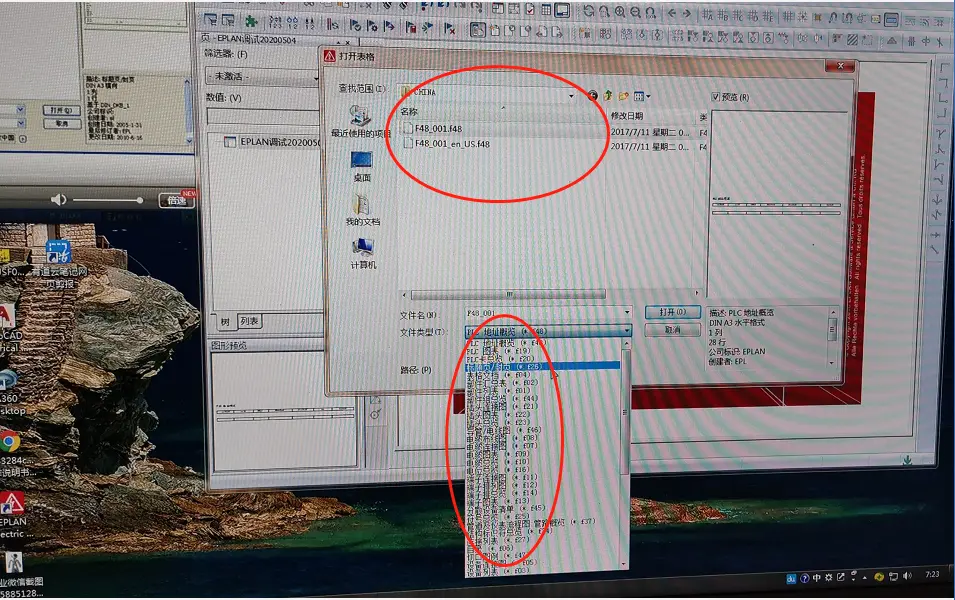Click the 倍速 playback speed button
The image size is (955, 600).
click(x=176, y=200)
